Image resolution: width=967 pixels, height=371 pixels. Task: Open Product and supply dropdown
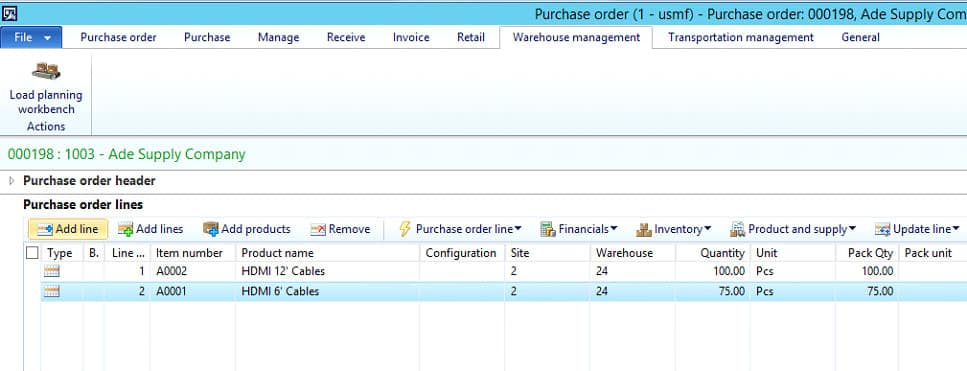pos(793,229)
